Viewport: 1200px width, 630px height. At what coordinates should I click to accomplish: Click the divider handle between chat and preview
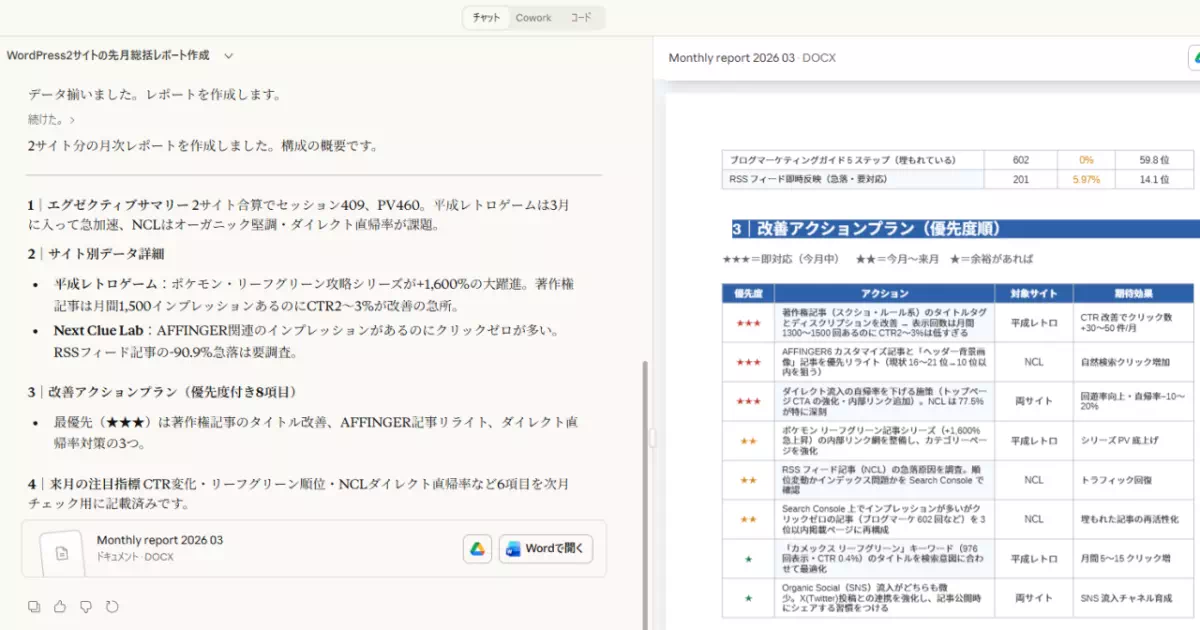click(653, 437)
